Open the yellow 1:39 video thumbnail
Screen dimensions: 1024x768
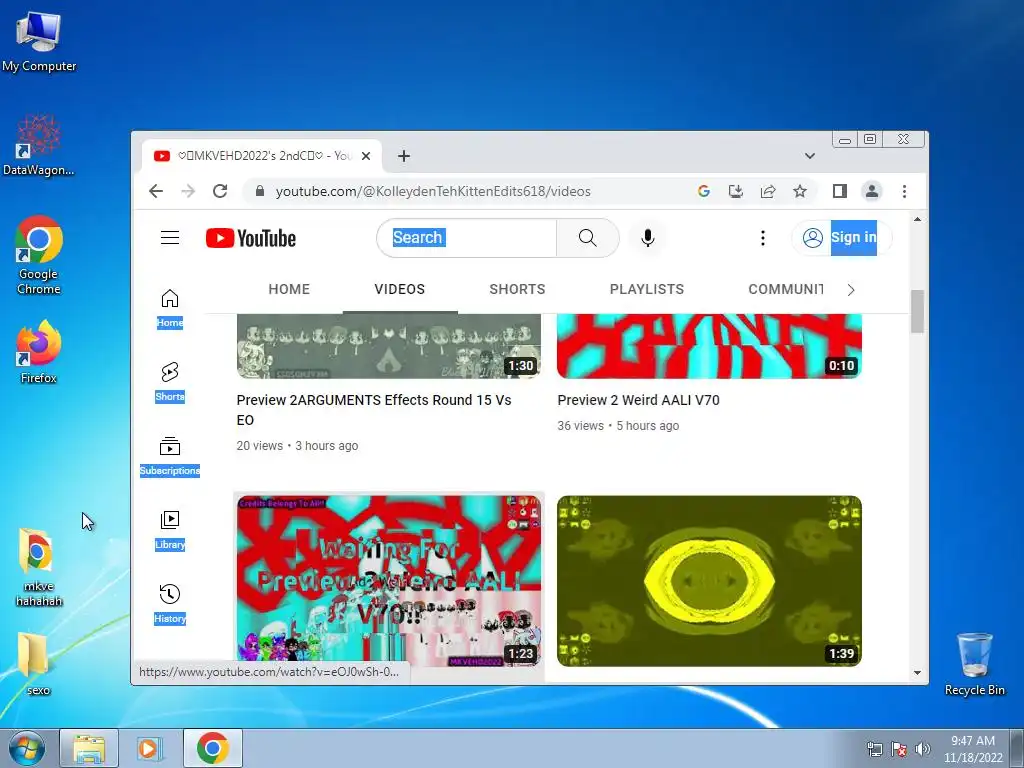click(709, 581)
